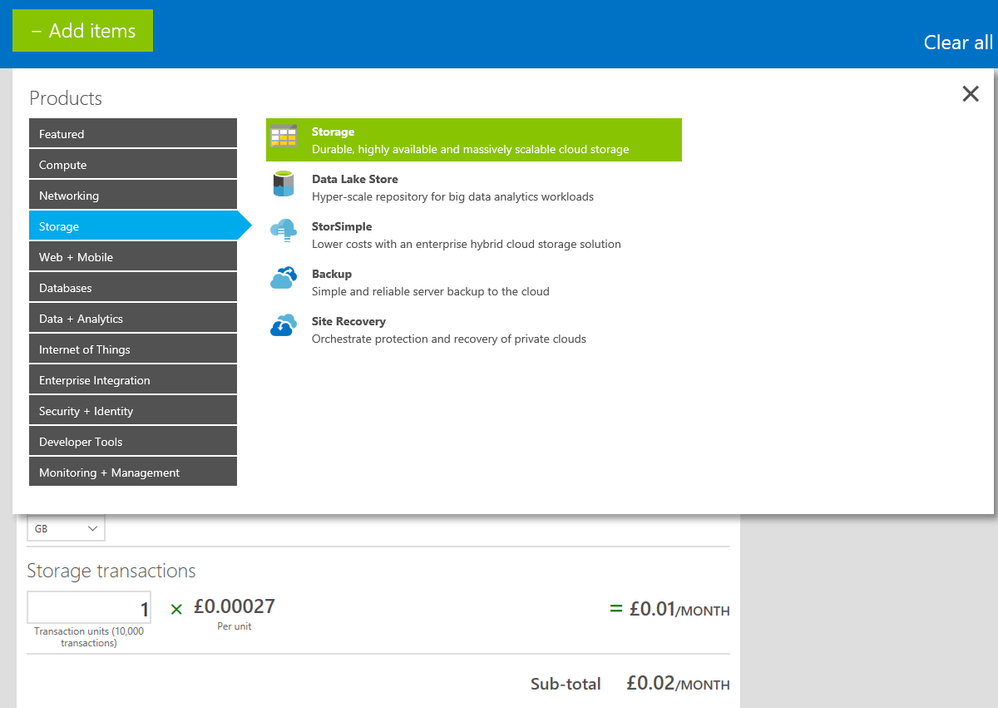Click the StorSimple cloud icon
This screenshot has width=998, height=708.
click(283, 231)
